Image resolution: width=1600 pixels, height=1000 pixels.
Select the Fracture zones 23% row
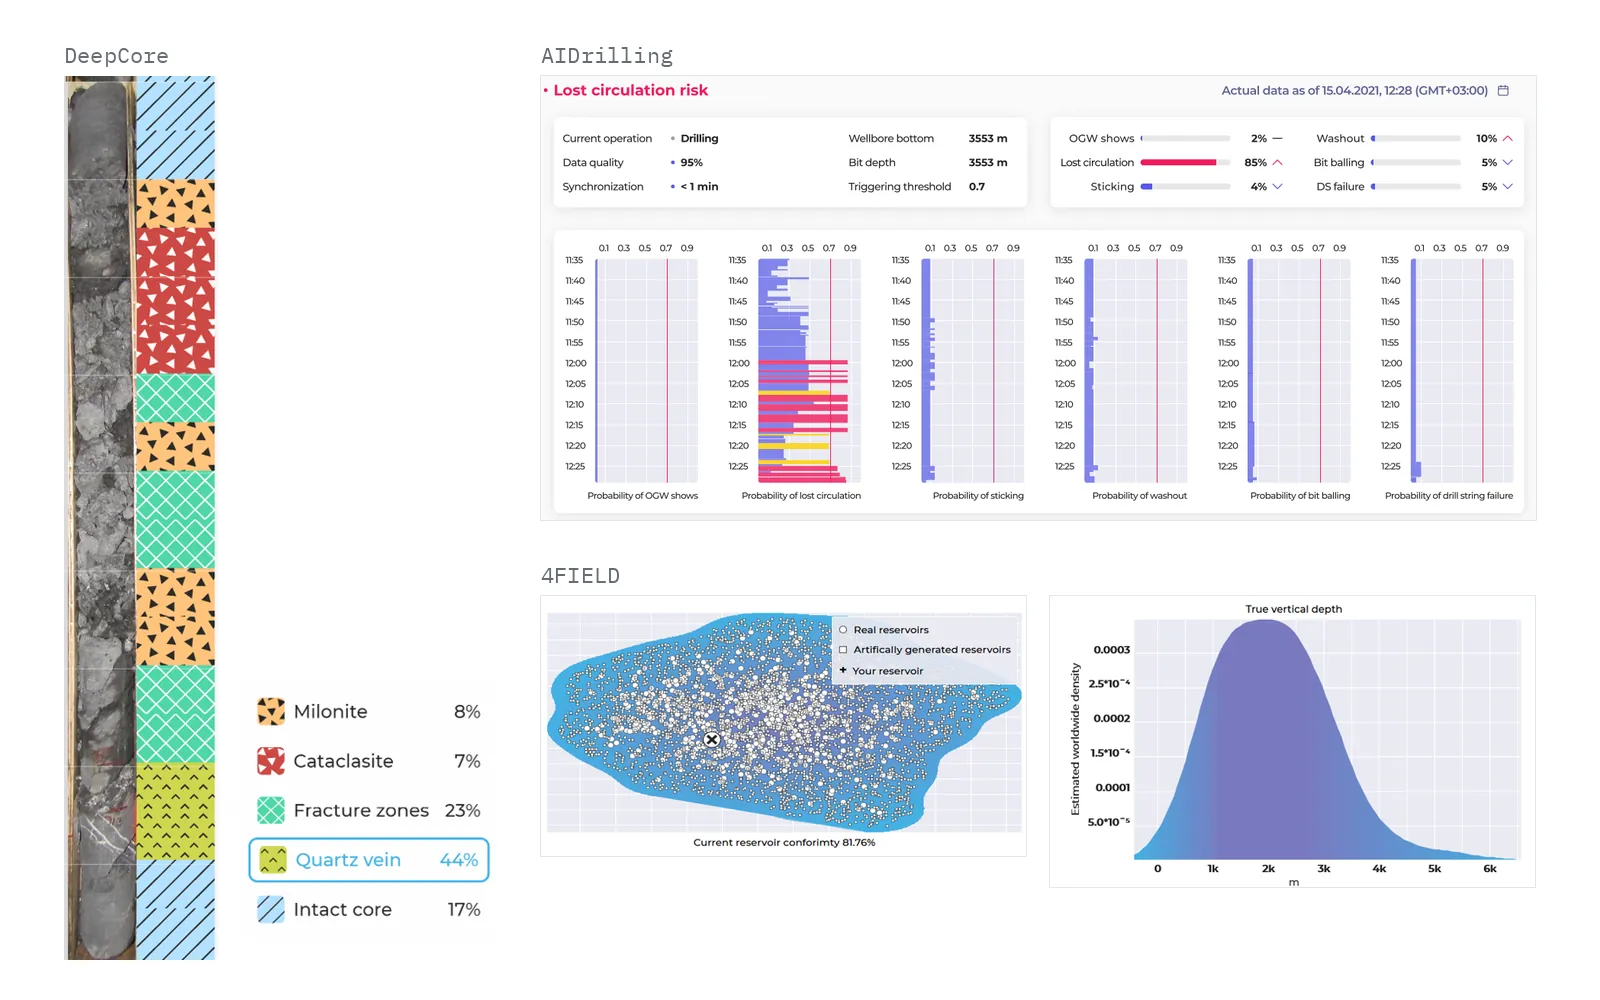369,810
